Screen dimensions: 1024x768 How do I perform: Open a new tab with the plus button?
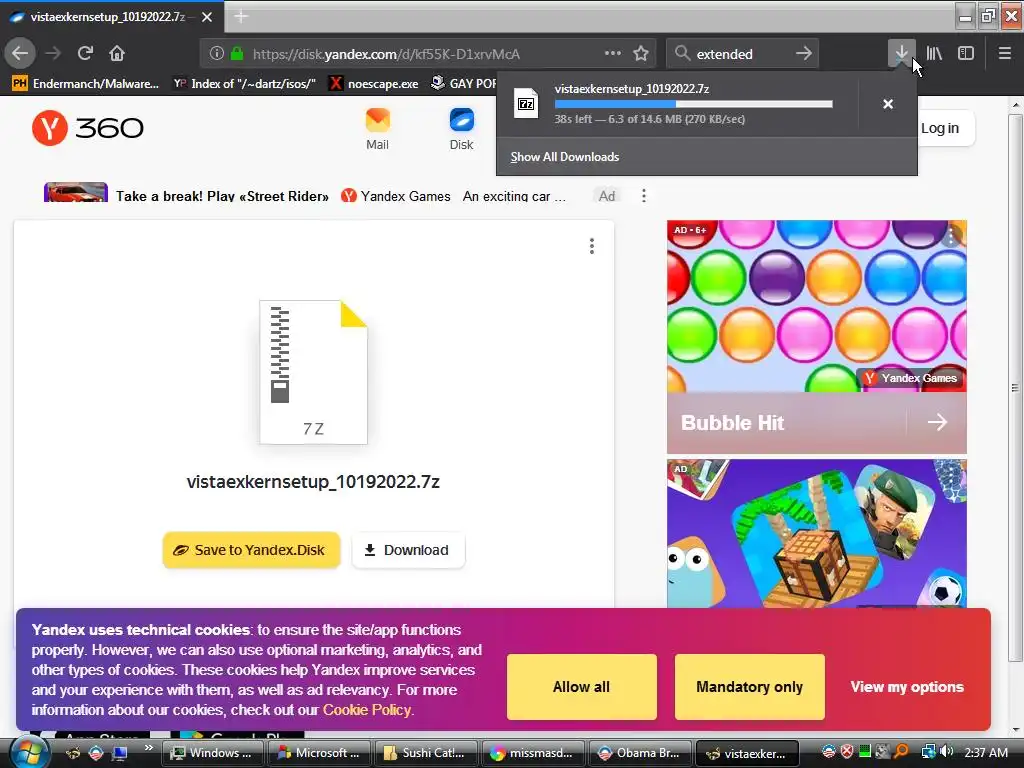tap(241, 17)
